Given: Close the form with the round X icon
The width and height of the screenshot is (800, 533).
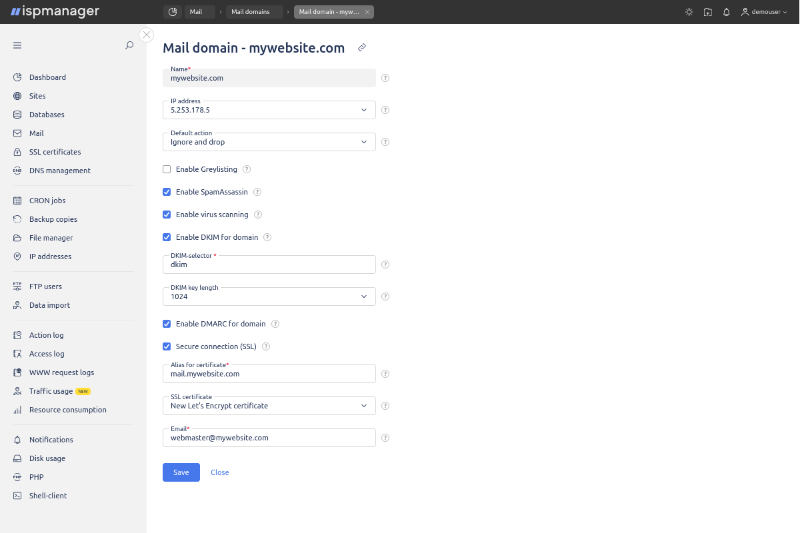Looking at the screenshot, I should click(147, 34).
